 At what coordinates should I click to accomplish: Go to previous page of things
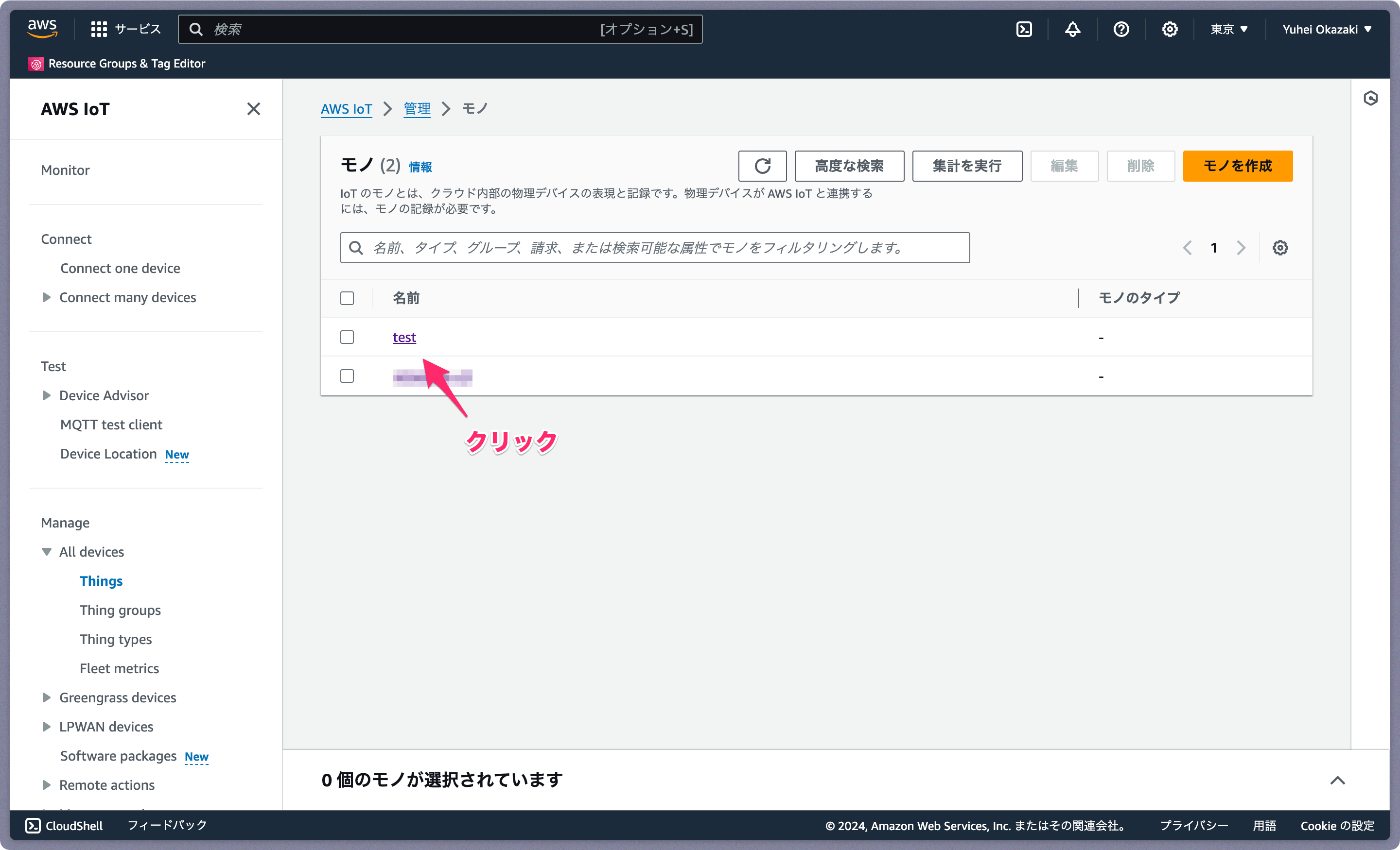click(x=1187, y=248)
